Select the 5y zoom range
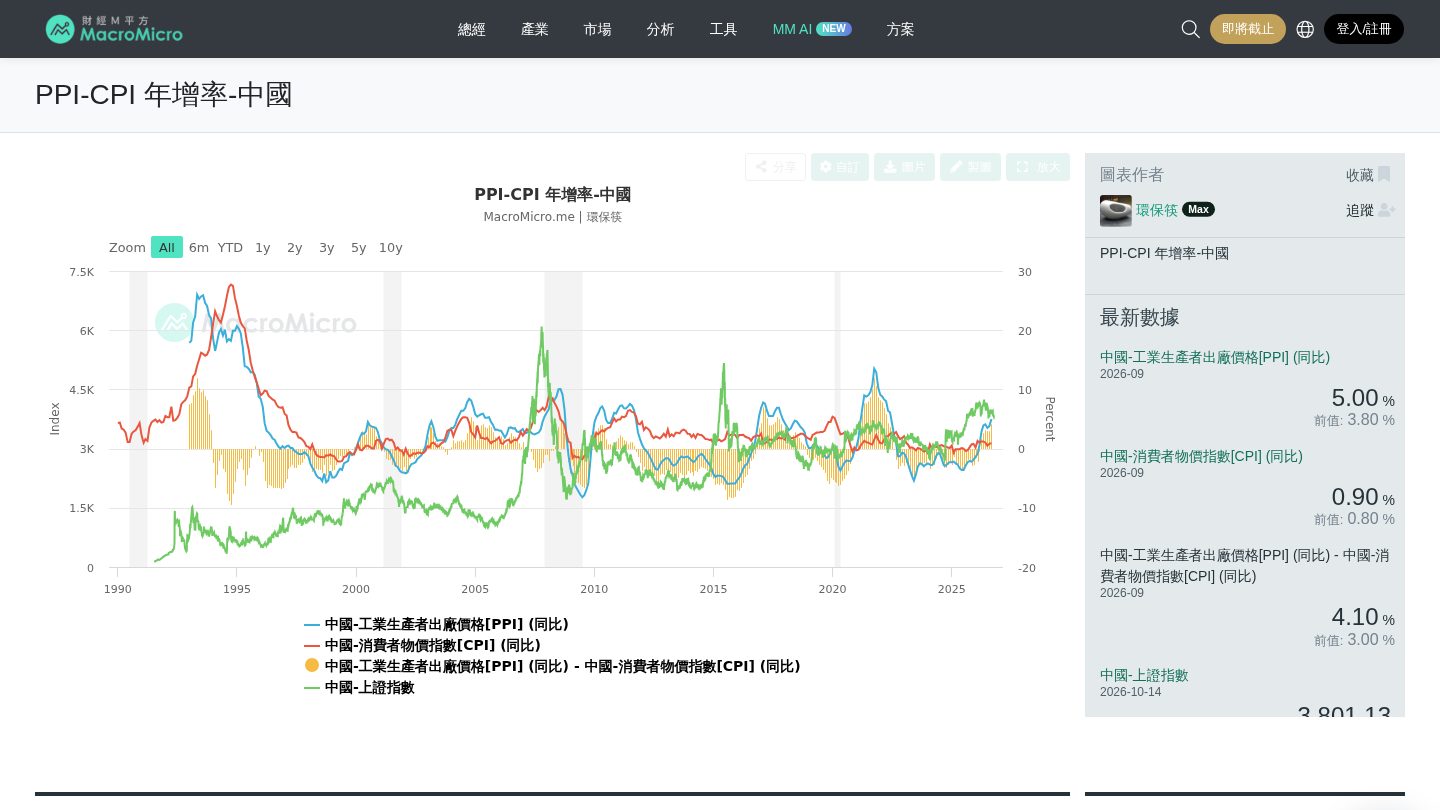The height and width of the screenshot is (810, 1440). [x=359, y=247]
